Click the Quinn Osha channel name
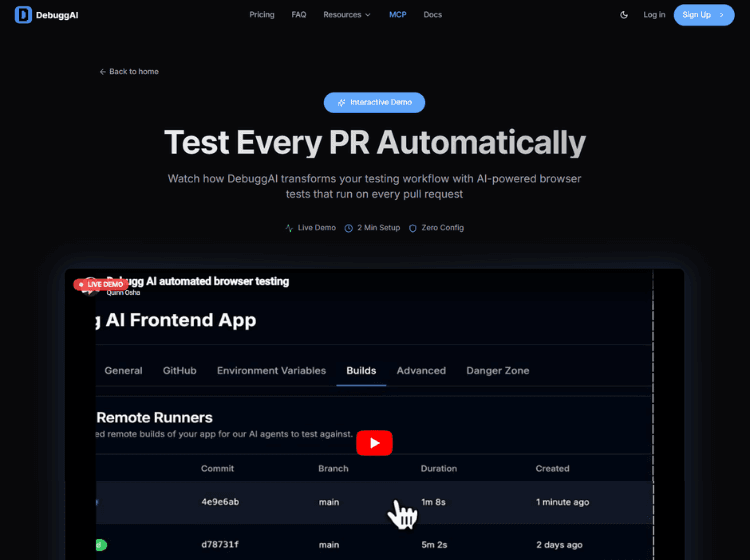The height and width of the screenshot is (560, 750). (123, 293)
